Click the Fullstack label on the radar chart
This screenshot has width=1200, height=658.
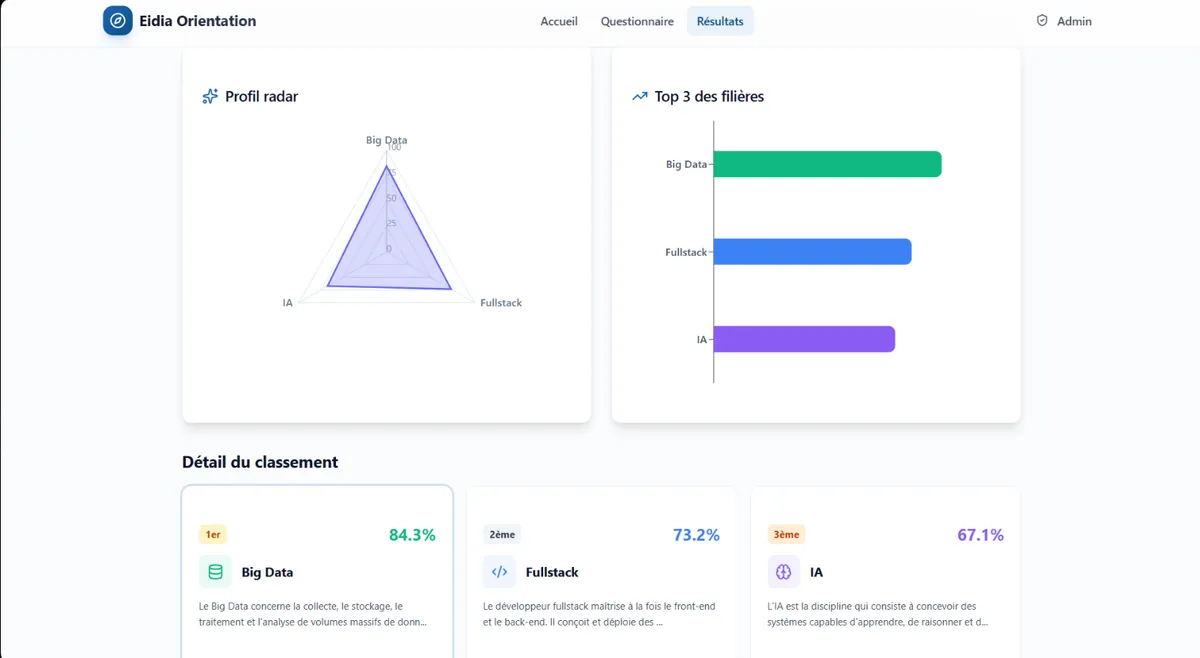(x=501, y=303)
